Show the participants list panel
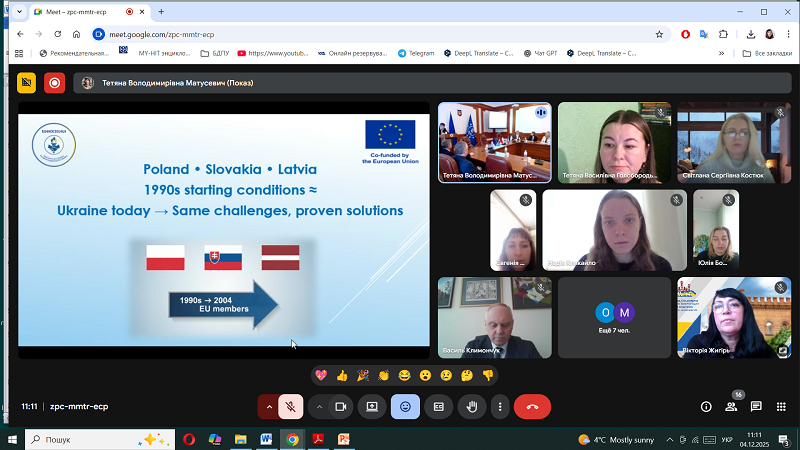Image resolution: width=800 pixels, height=450 pixels. 731,407
